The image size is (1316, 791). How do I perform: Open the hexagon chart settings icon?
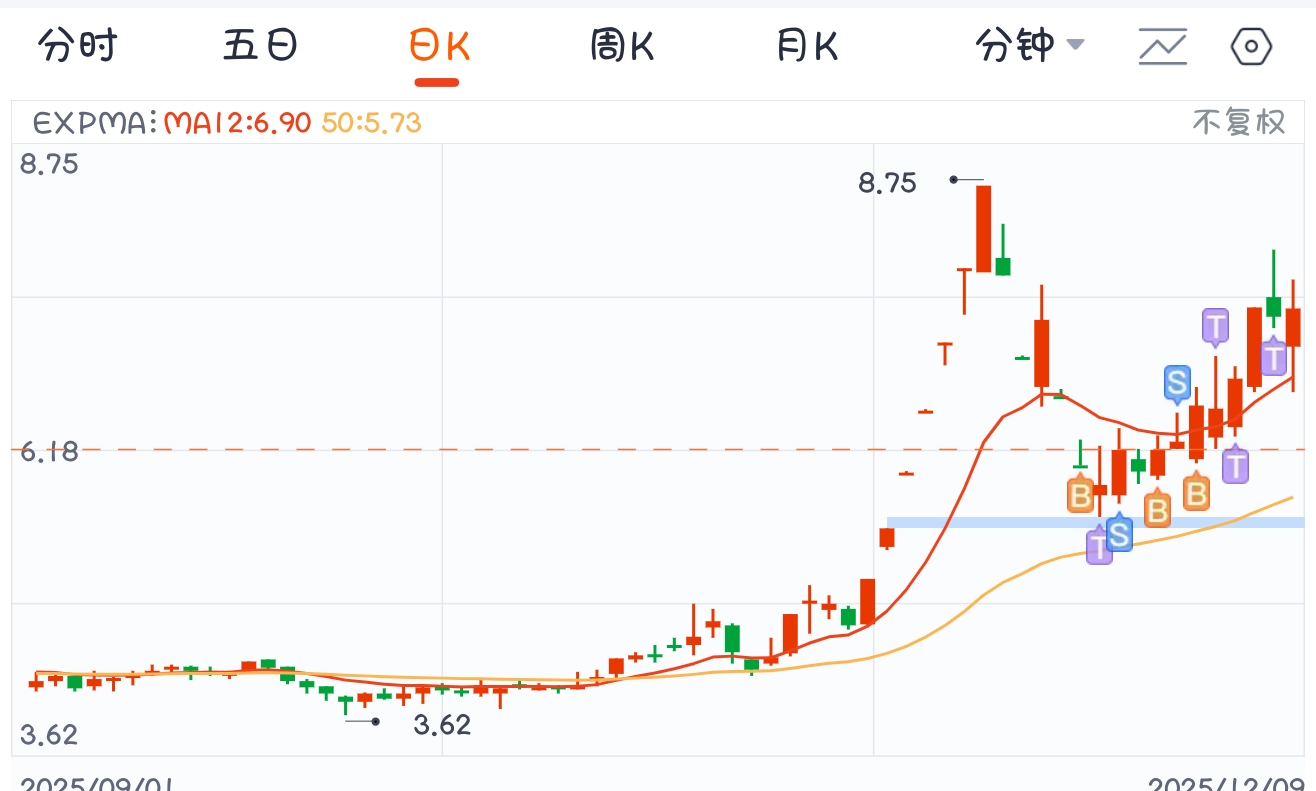tap(1250, 46)
